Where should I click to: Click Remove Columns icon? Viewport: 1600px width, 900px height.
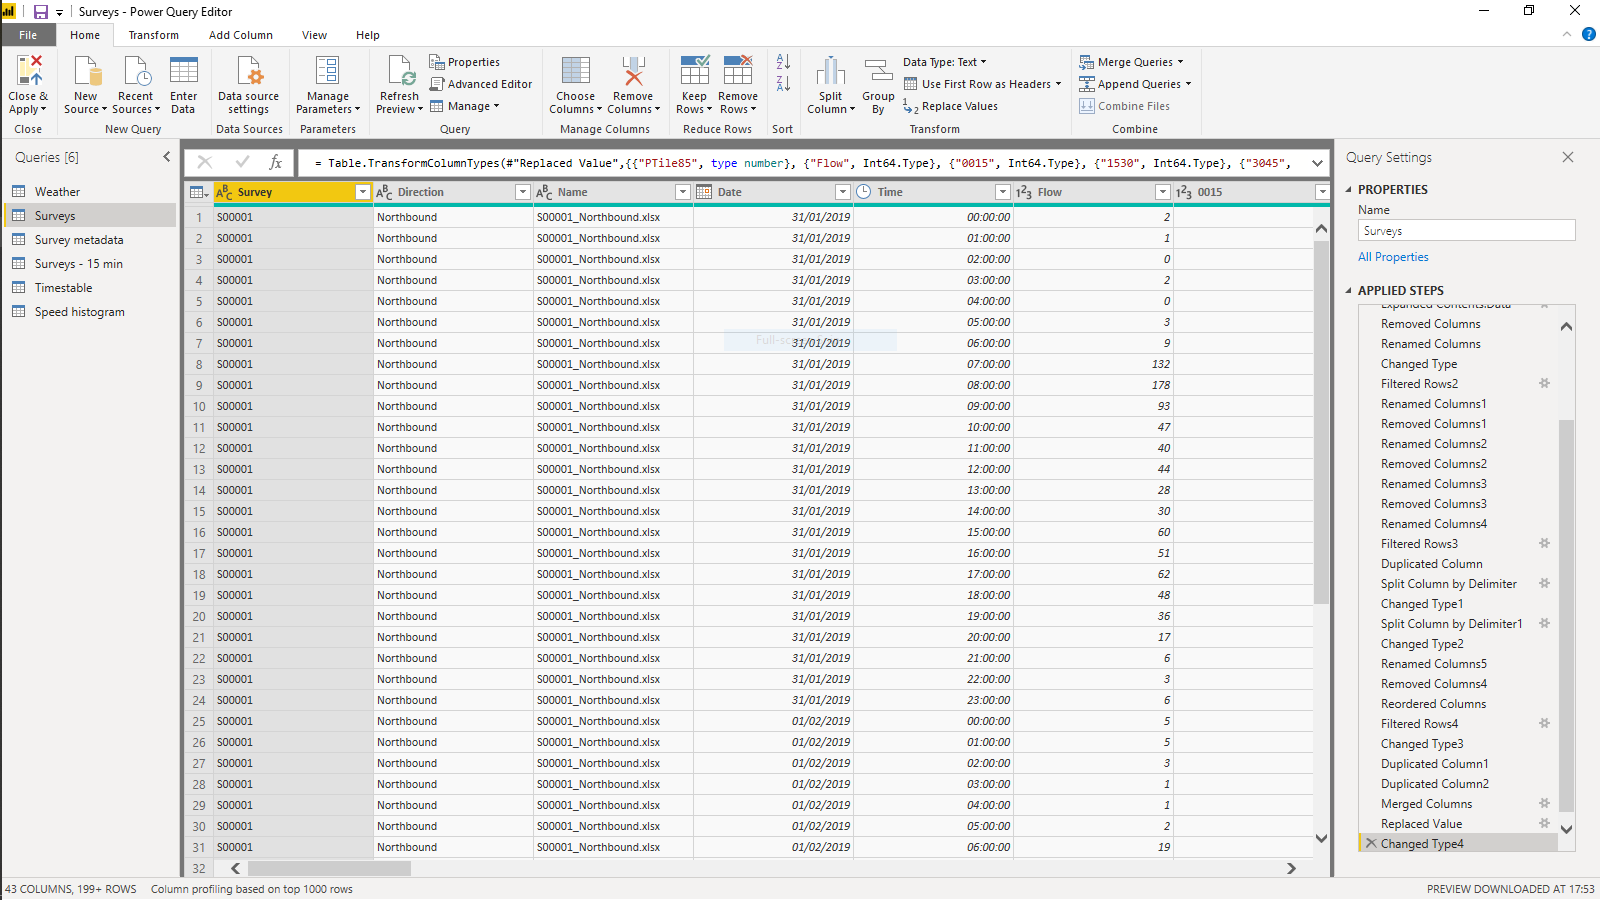[633, 71]
